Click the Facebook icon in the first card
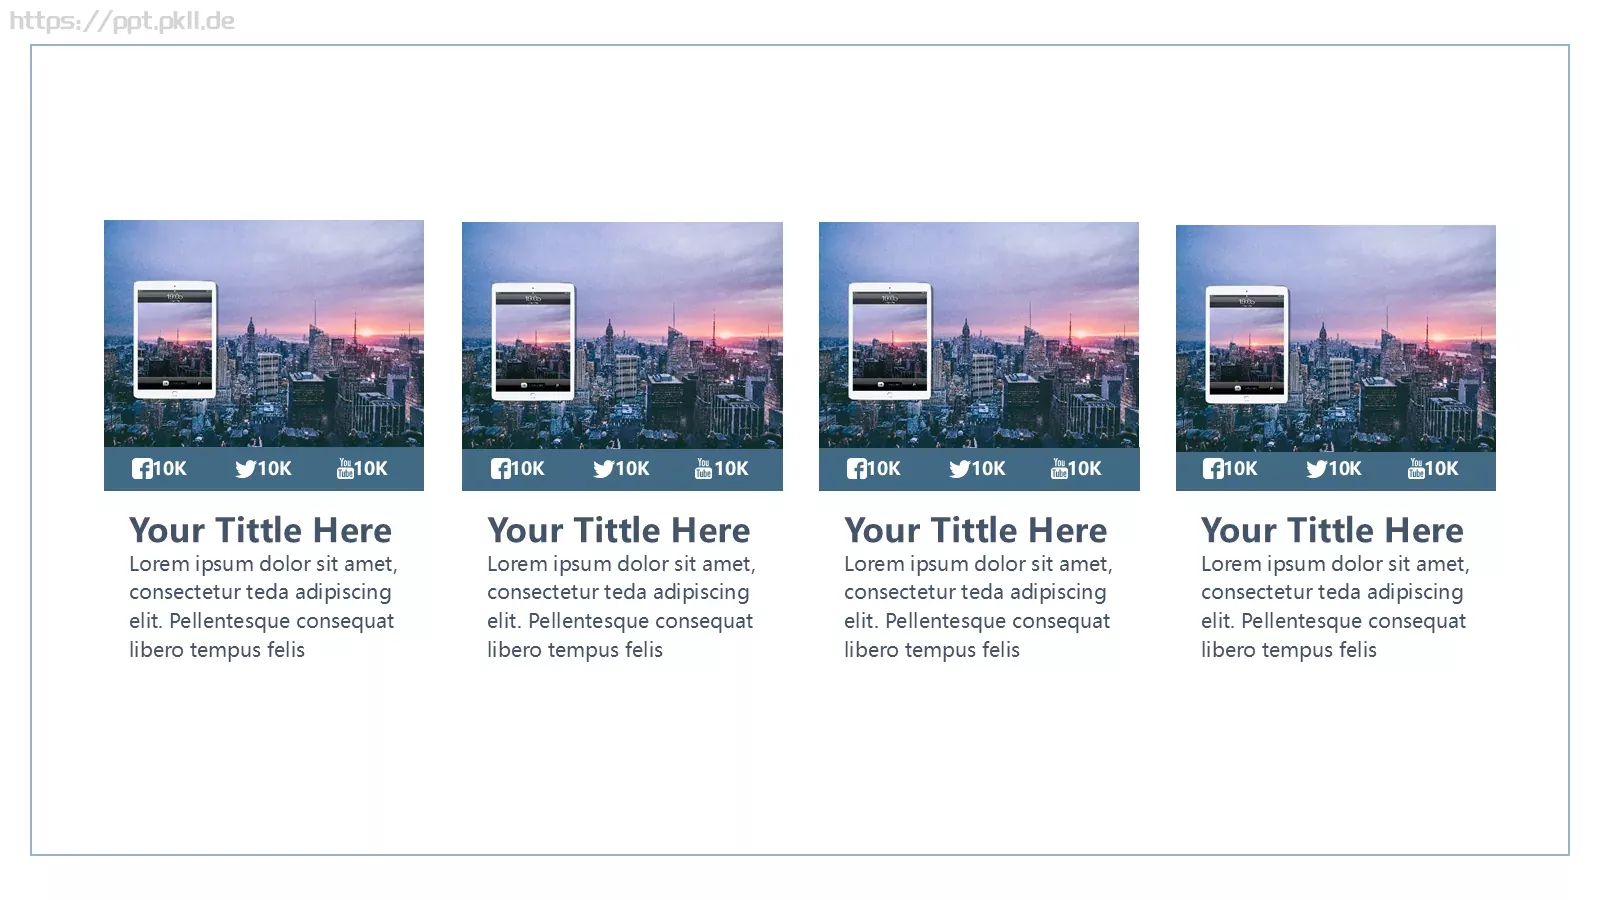The width and height of the screenshot is (1600, 900). click(x=142, y=469)
